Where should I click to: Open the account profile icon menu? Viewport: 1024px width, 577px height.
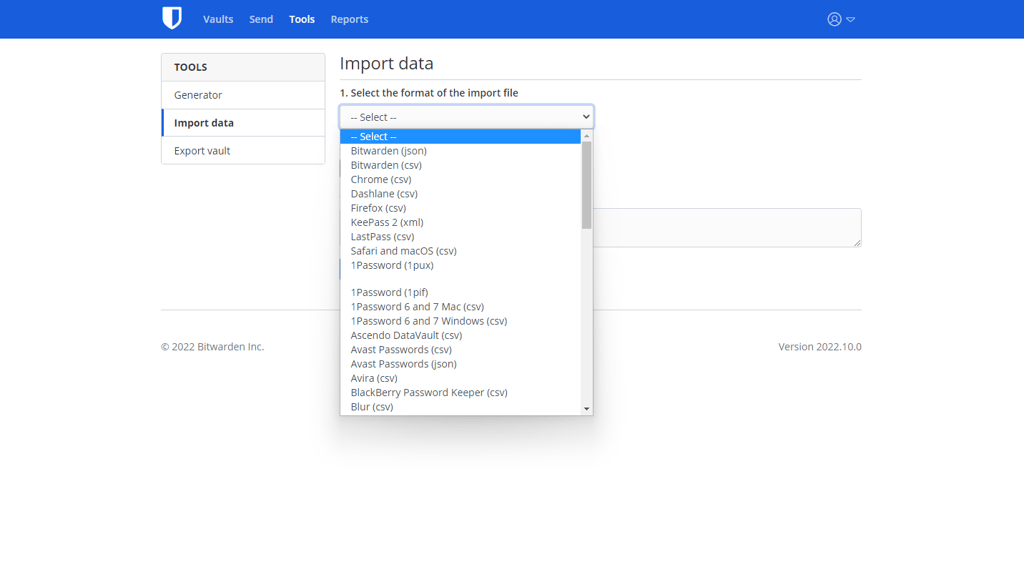pyautogui.click(x=840, y=19)
